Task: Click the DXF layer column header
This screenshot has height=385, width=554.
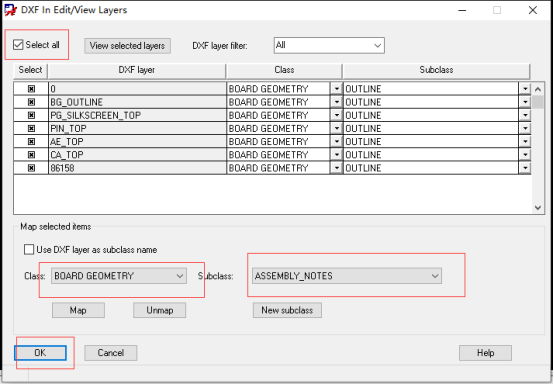Action: (x=137, y=70)
